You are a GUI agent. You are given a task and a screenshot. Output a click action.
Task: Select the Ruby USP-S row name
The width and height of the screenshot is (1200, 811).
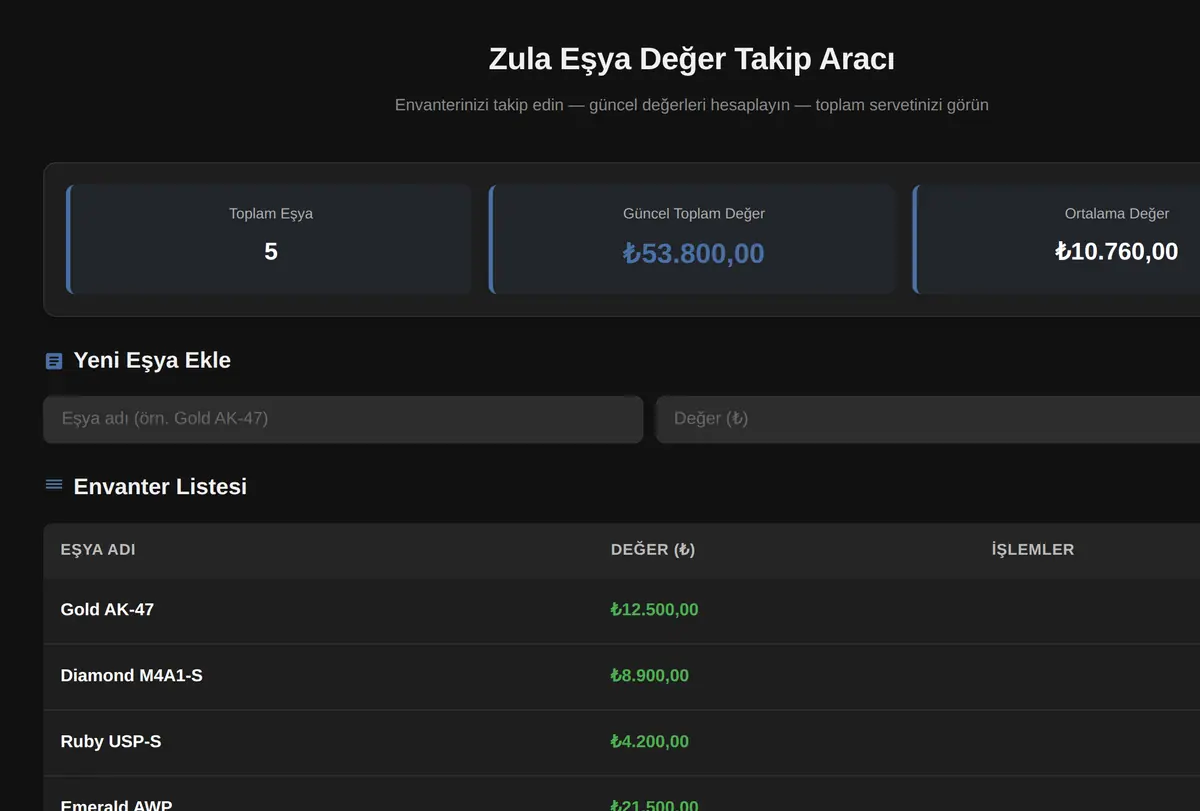tap(111, 742)
